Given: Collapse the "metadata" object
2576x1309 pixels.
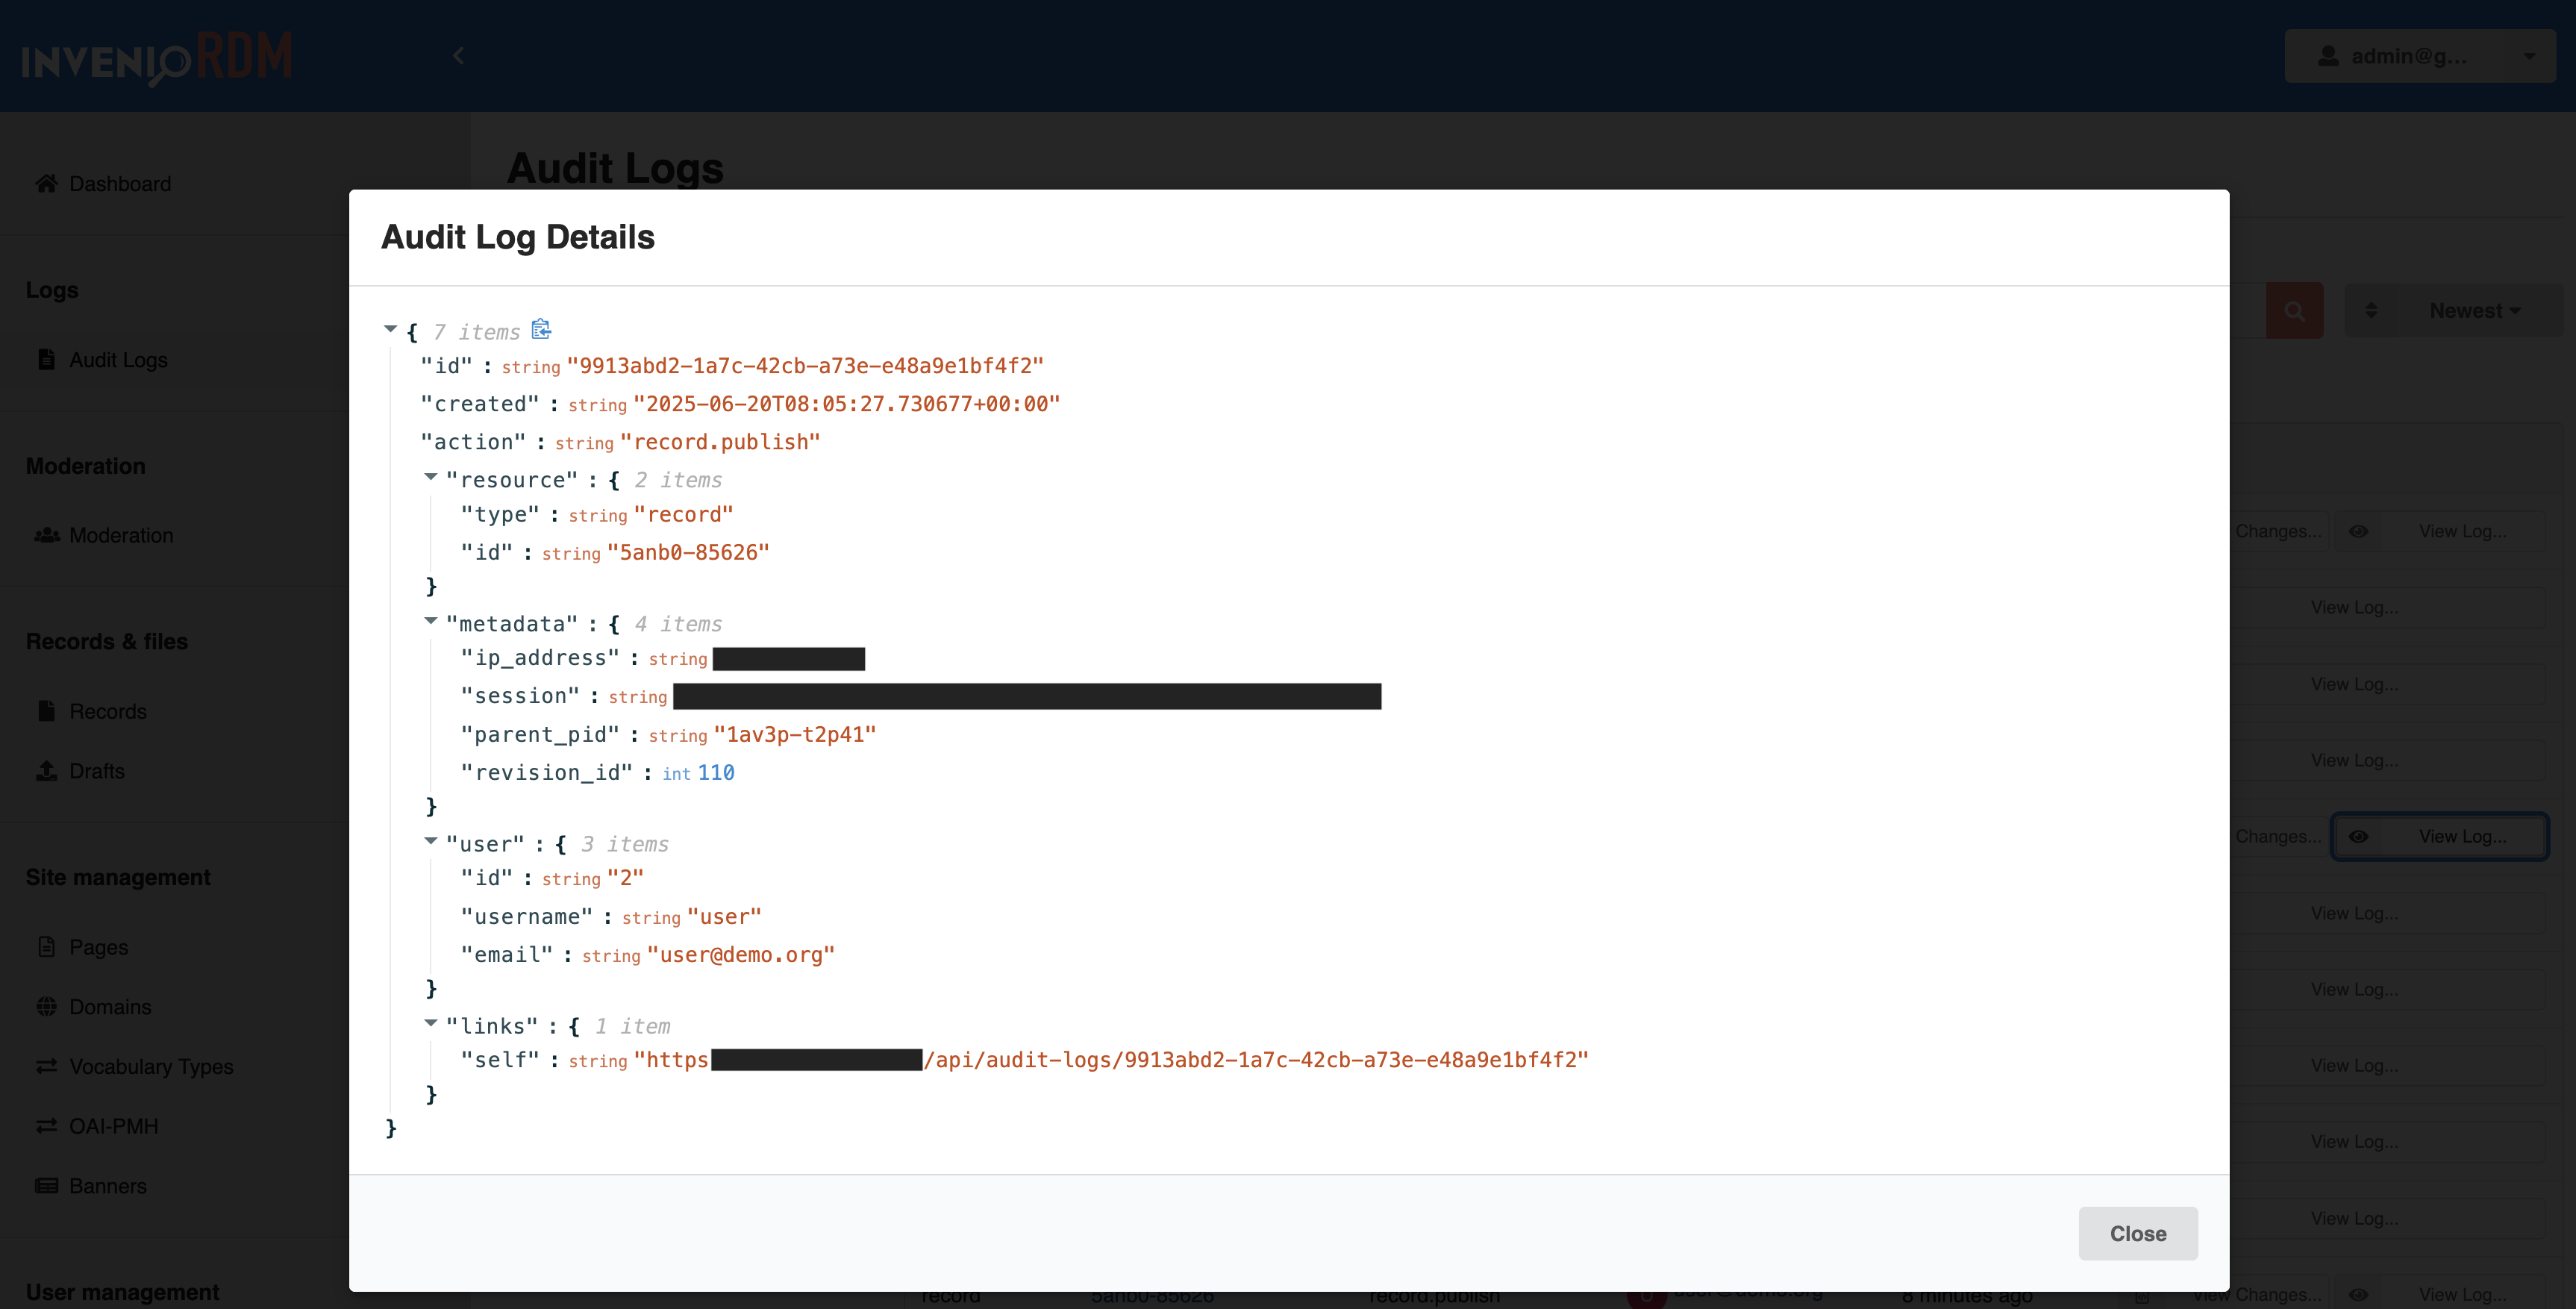Looking at the screenshot, I should click(431, 621).
